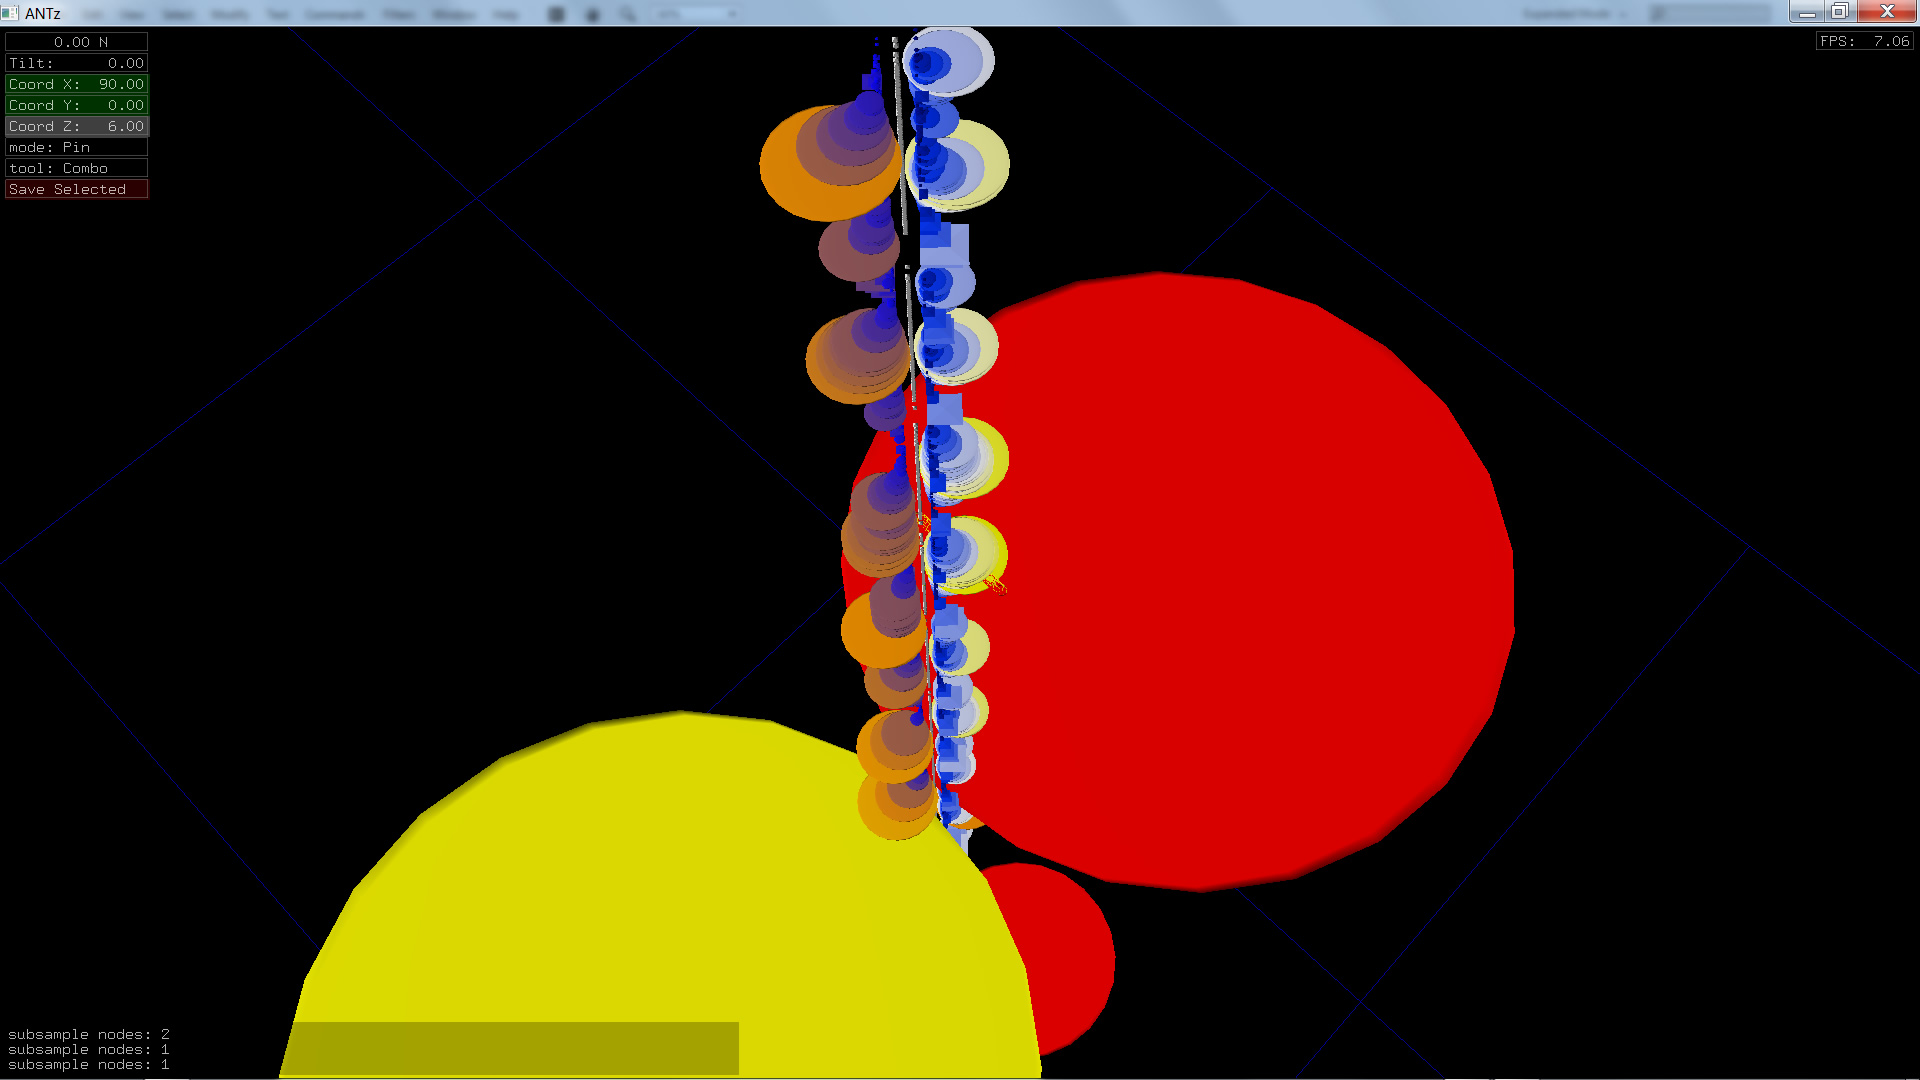Click the mode: Pin indicator

tap(76, 147)
